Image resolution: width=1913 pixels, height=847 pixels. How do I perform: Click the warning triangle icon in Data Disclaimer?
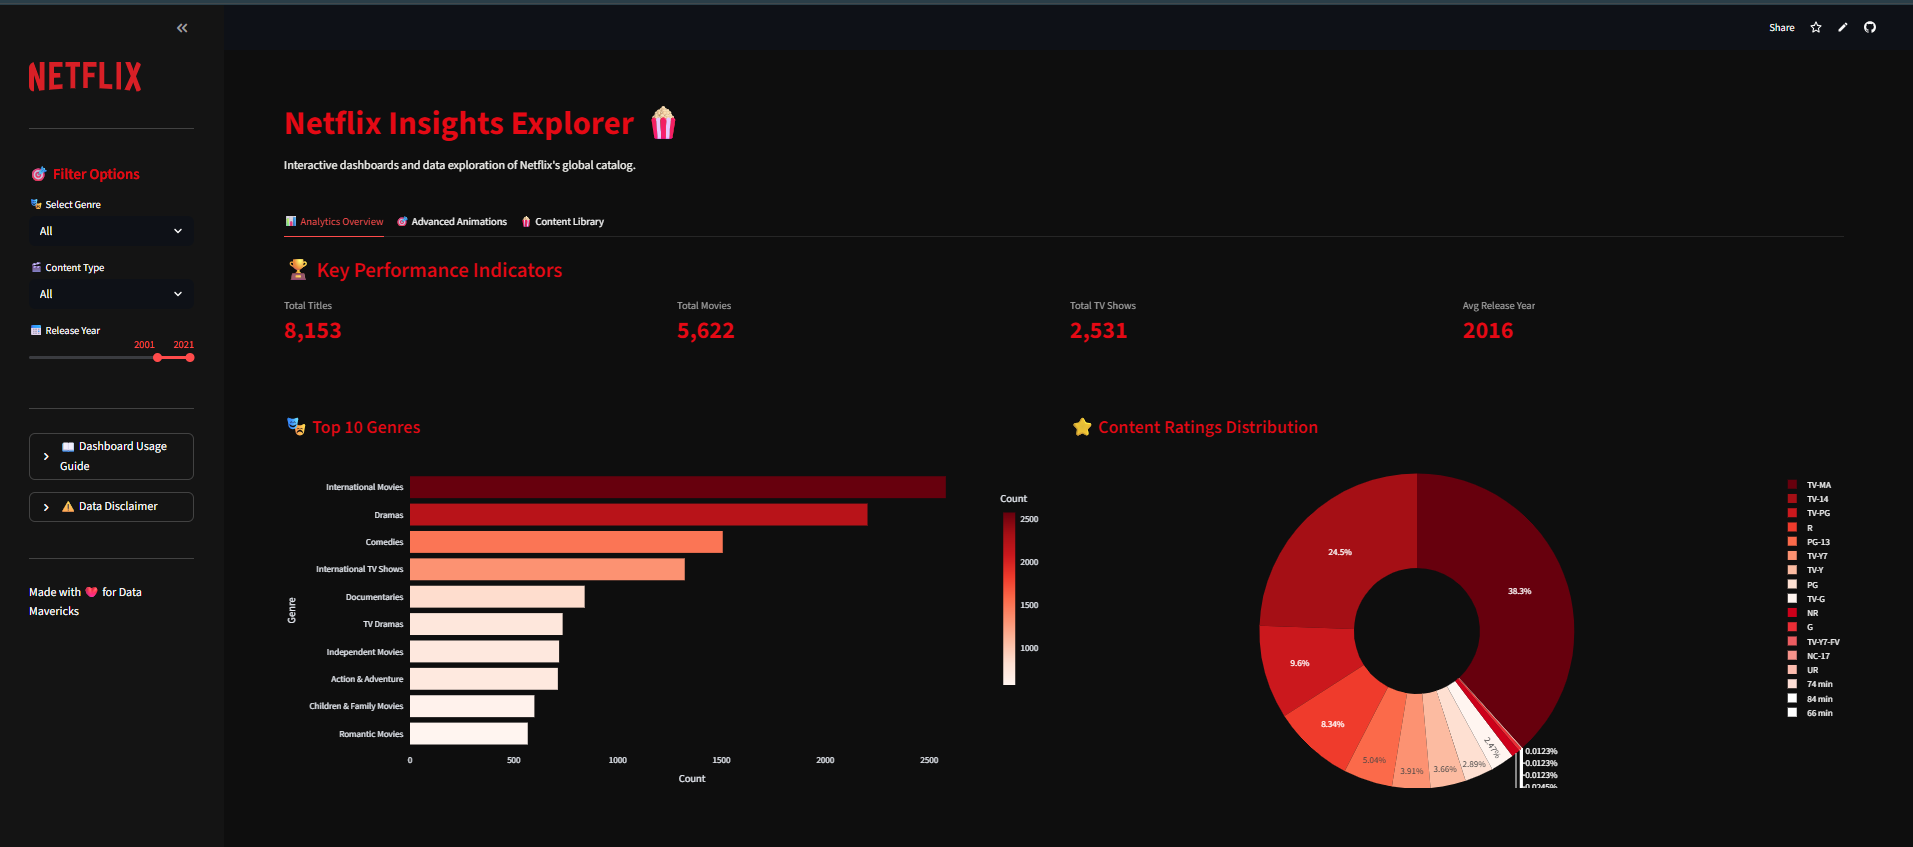pyautogui.click(x=68, y=507)
